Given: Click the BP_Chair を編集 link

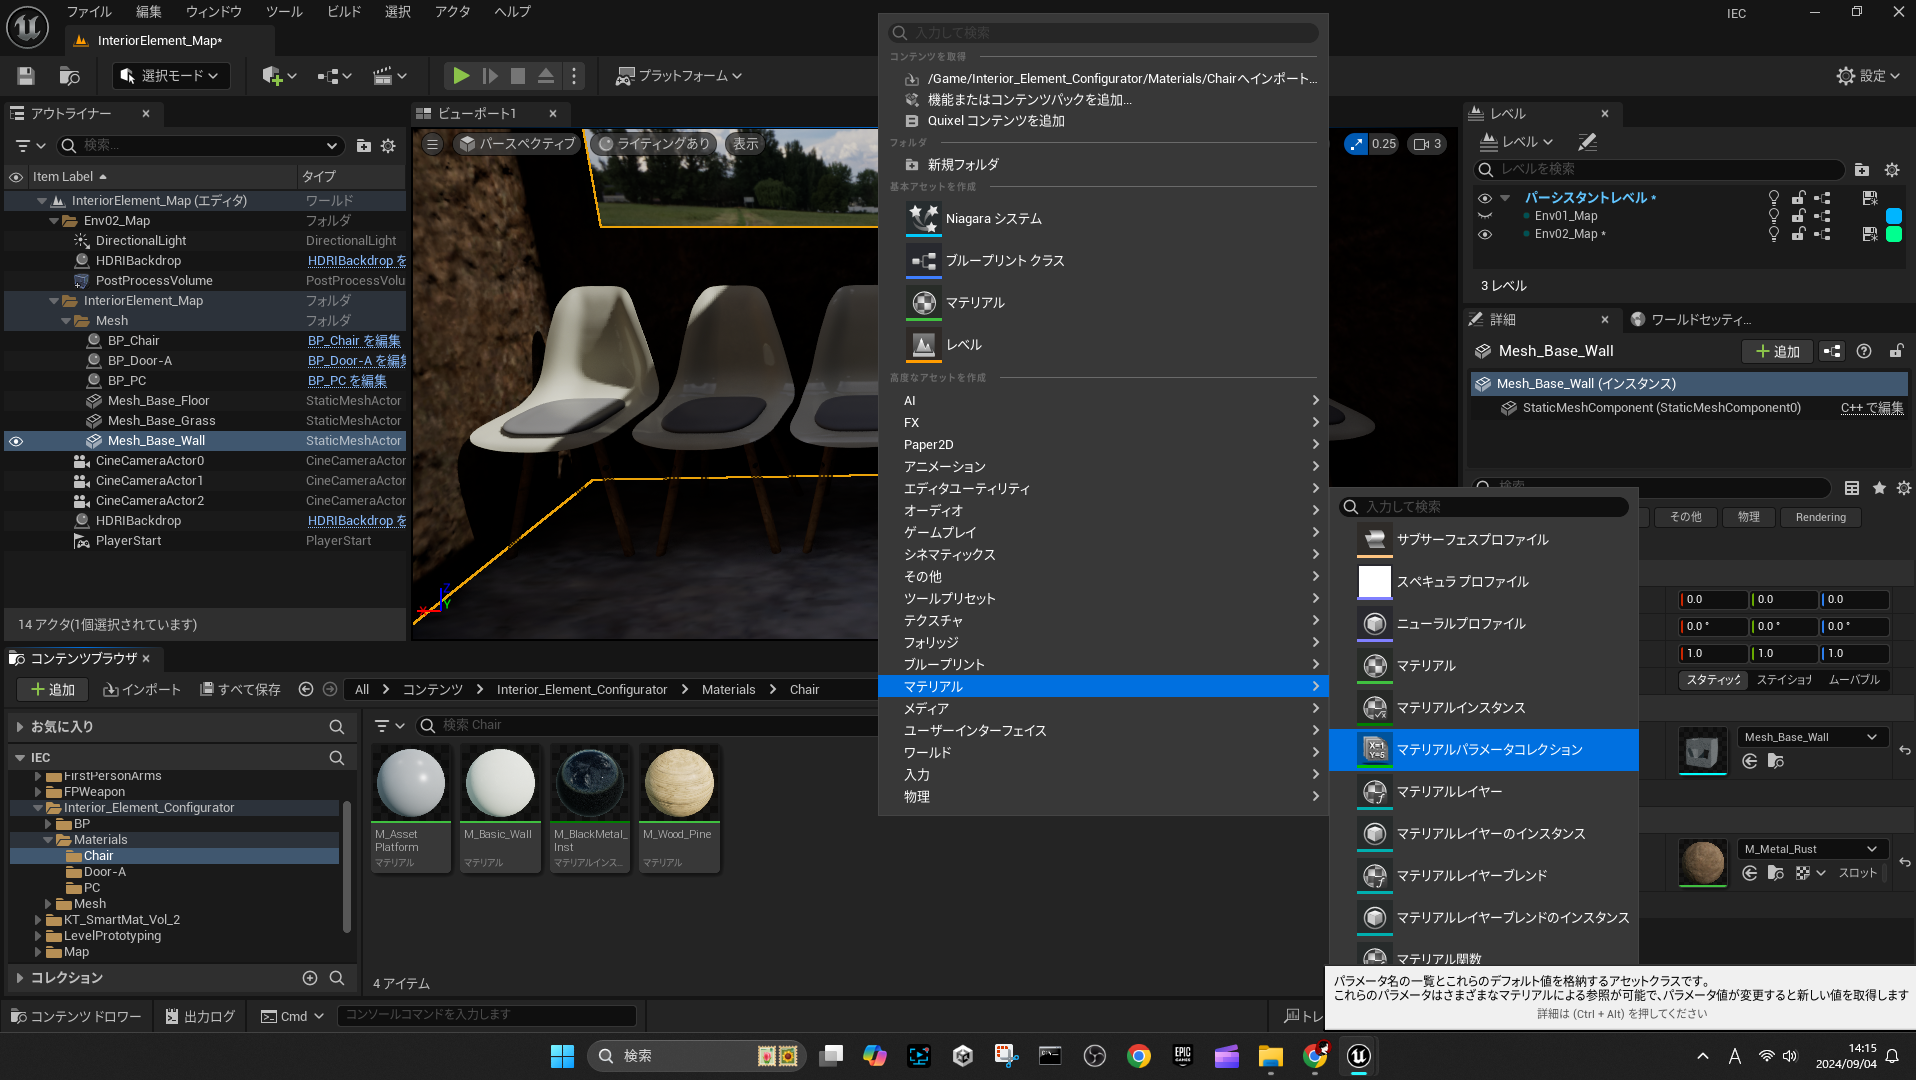Looking at the screenshot, I should click(354, 341).
